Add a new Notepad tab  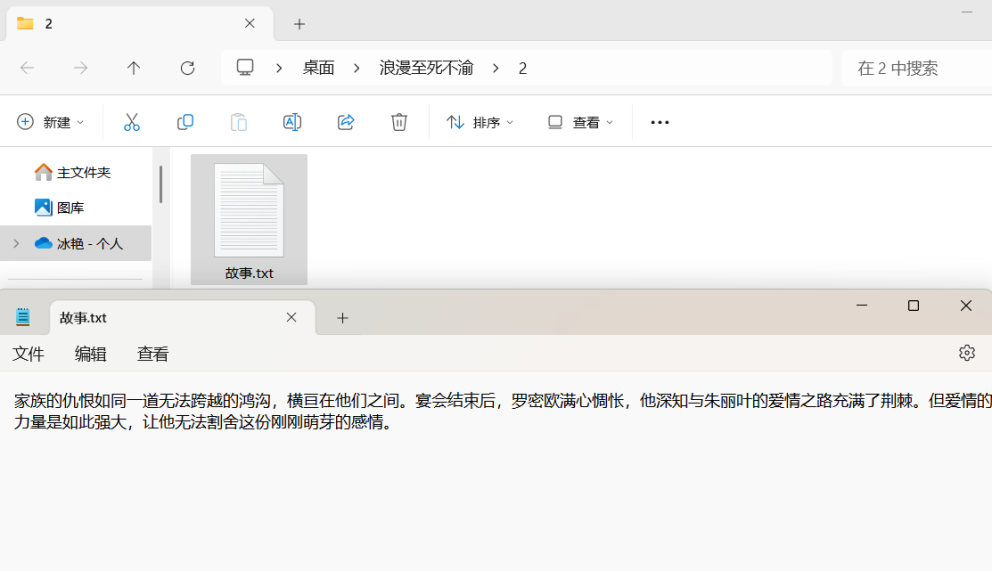342,318
